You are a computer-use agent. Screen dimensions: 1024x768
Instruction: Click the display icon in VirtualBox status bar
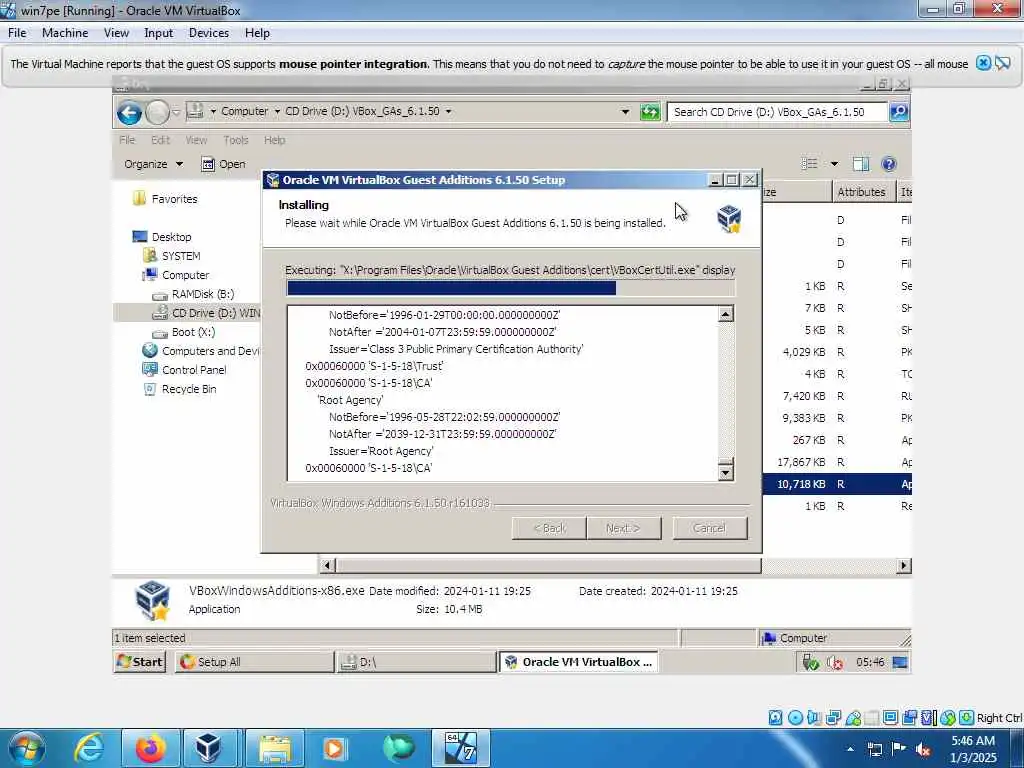890,718
